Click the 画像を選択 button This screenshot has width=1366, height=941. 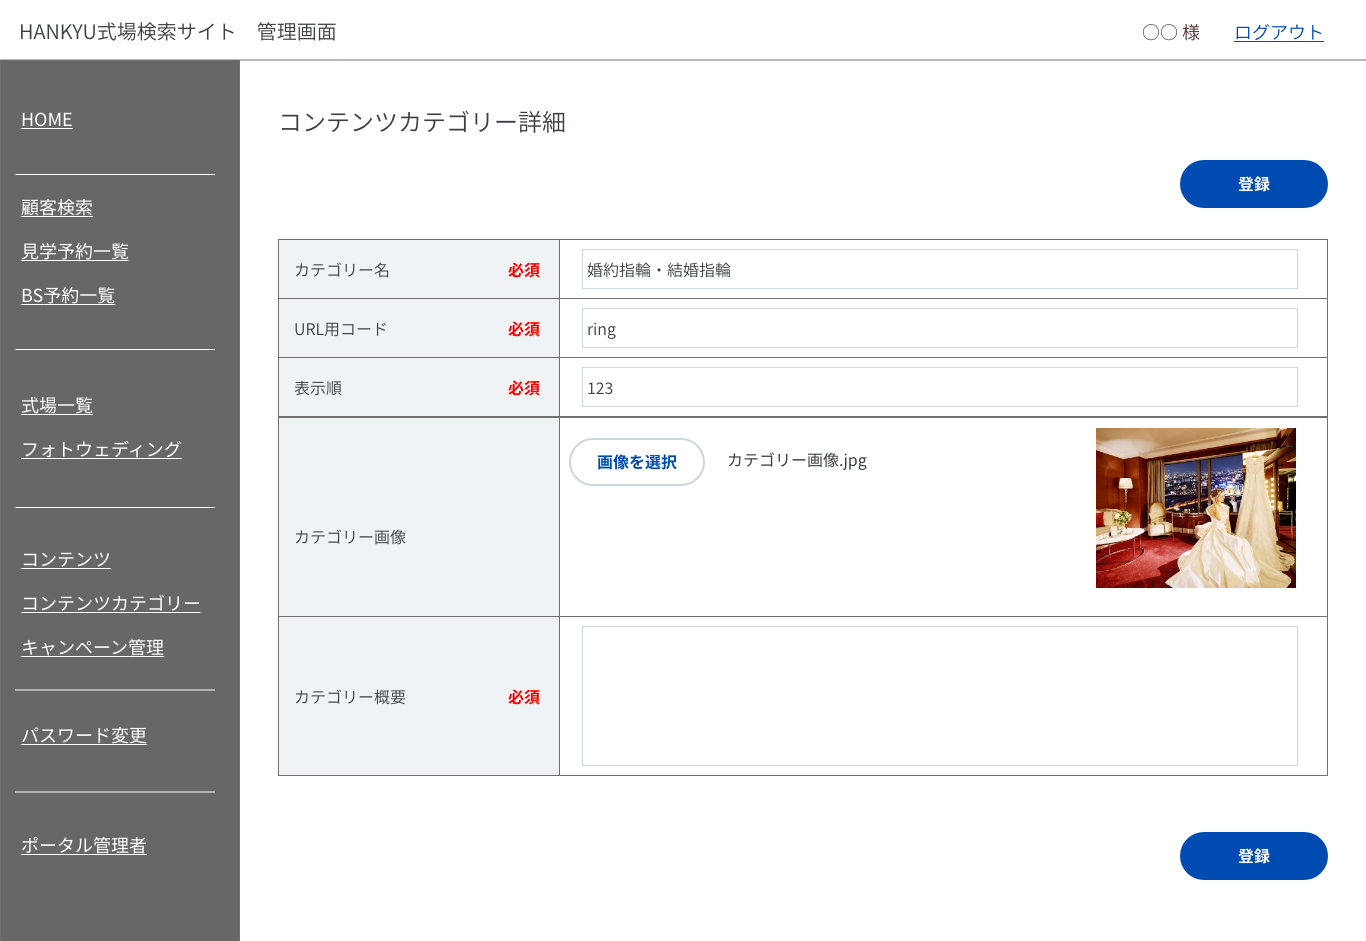637,462
